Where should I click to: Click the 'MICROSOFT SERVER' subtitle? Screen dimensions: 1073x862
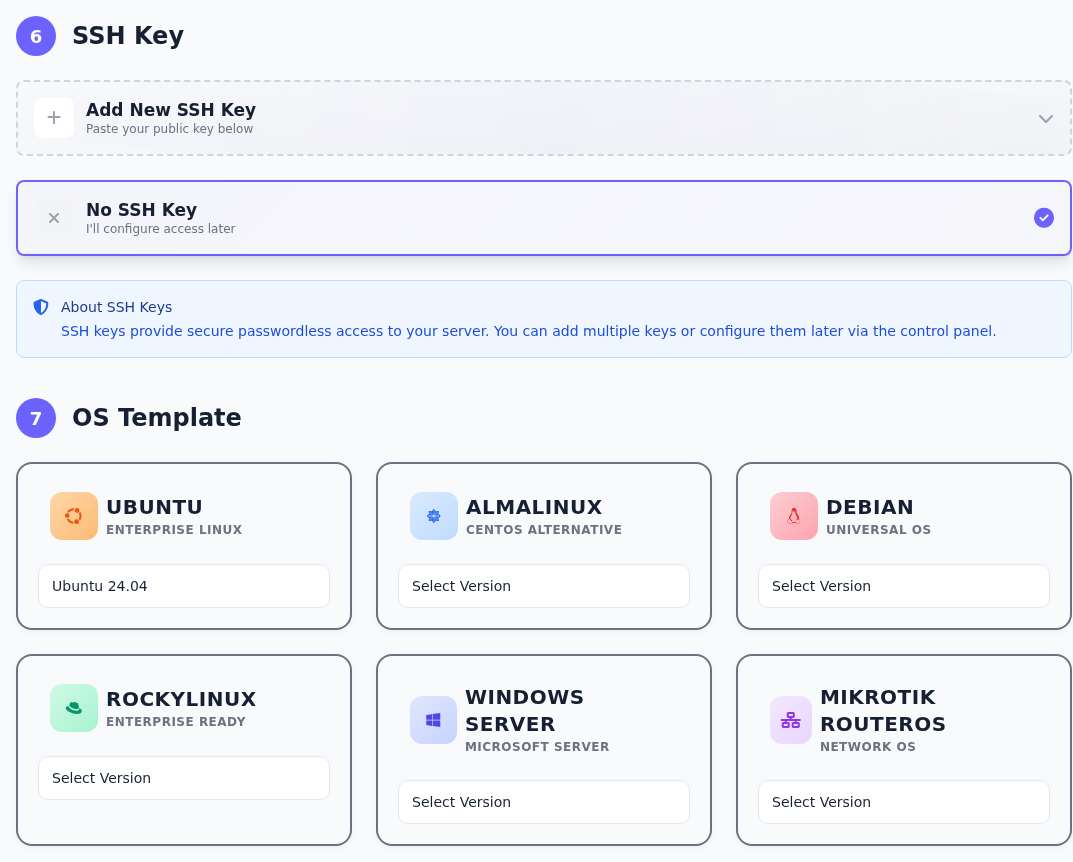536,746
